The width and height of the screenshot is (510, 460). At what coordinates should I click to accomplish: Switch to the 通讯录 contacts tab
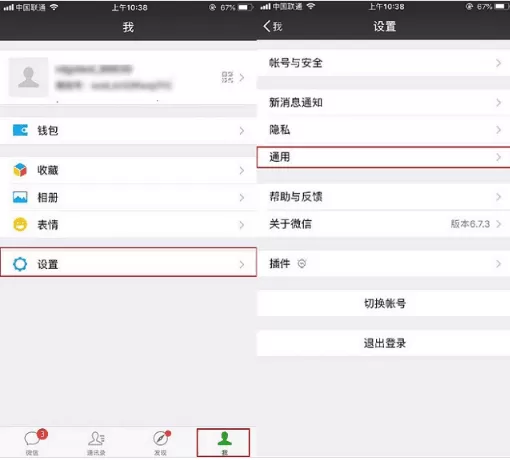96,443
